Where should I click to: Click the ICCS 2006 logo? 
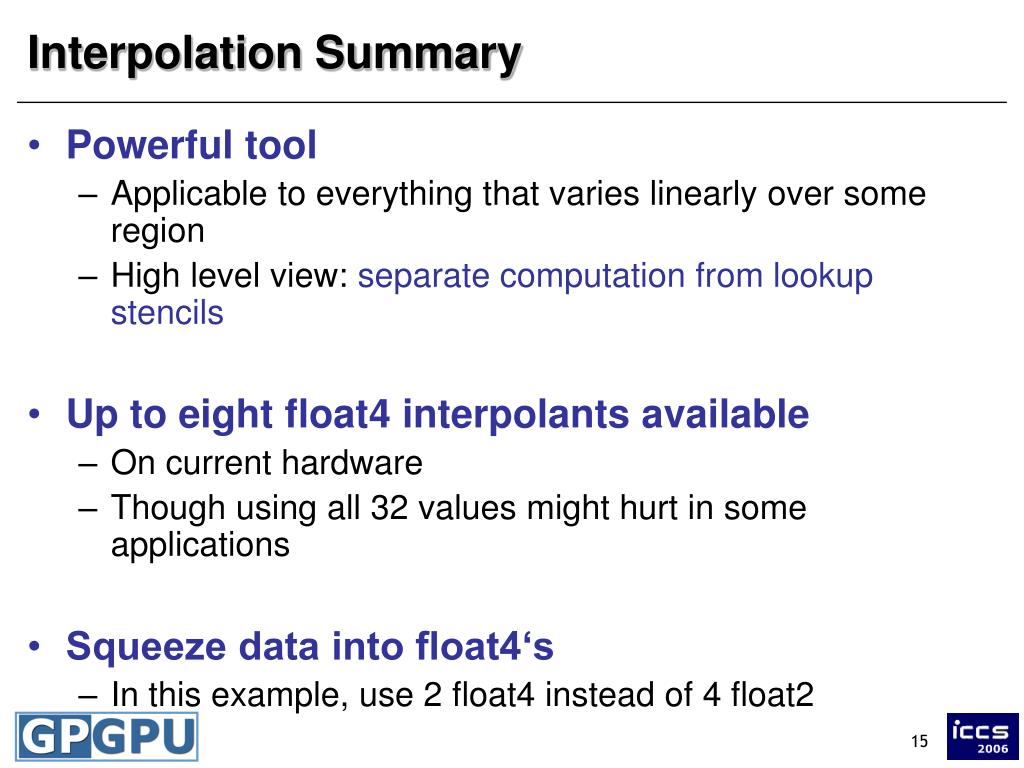(982, 736)
